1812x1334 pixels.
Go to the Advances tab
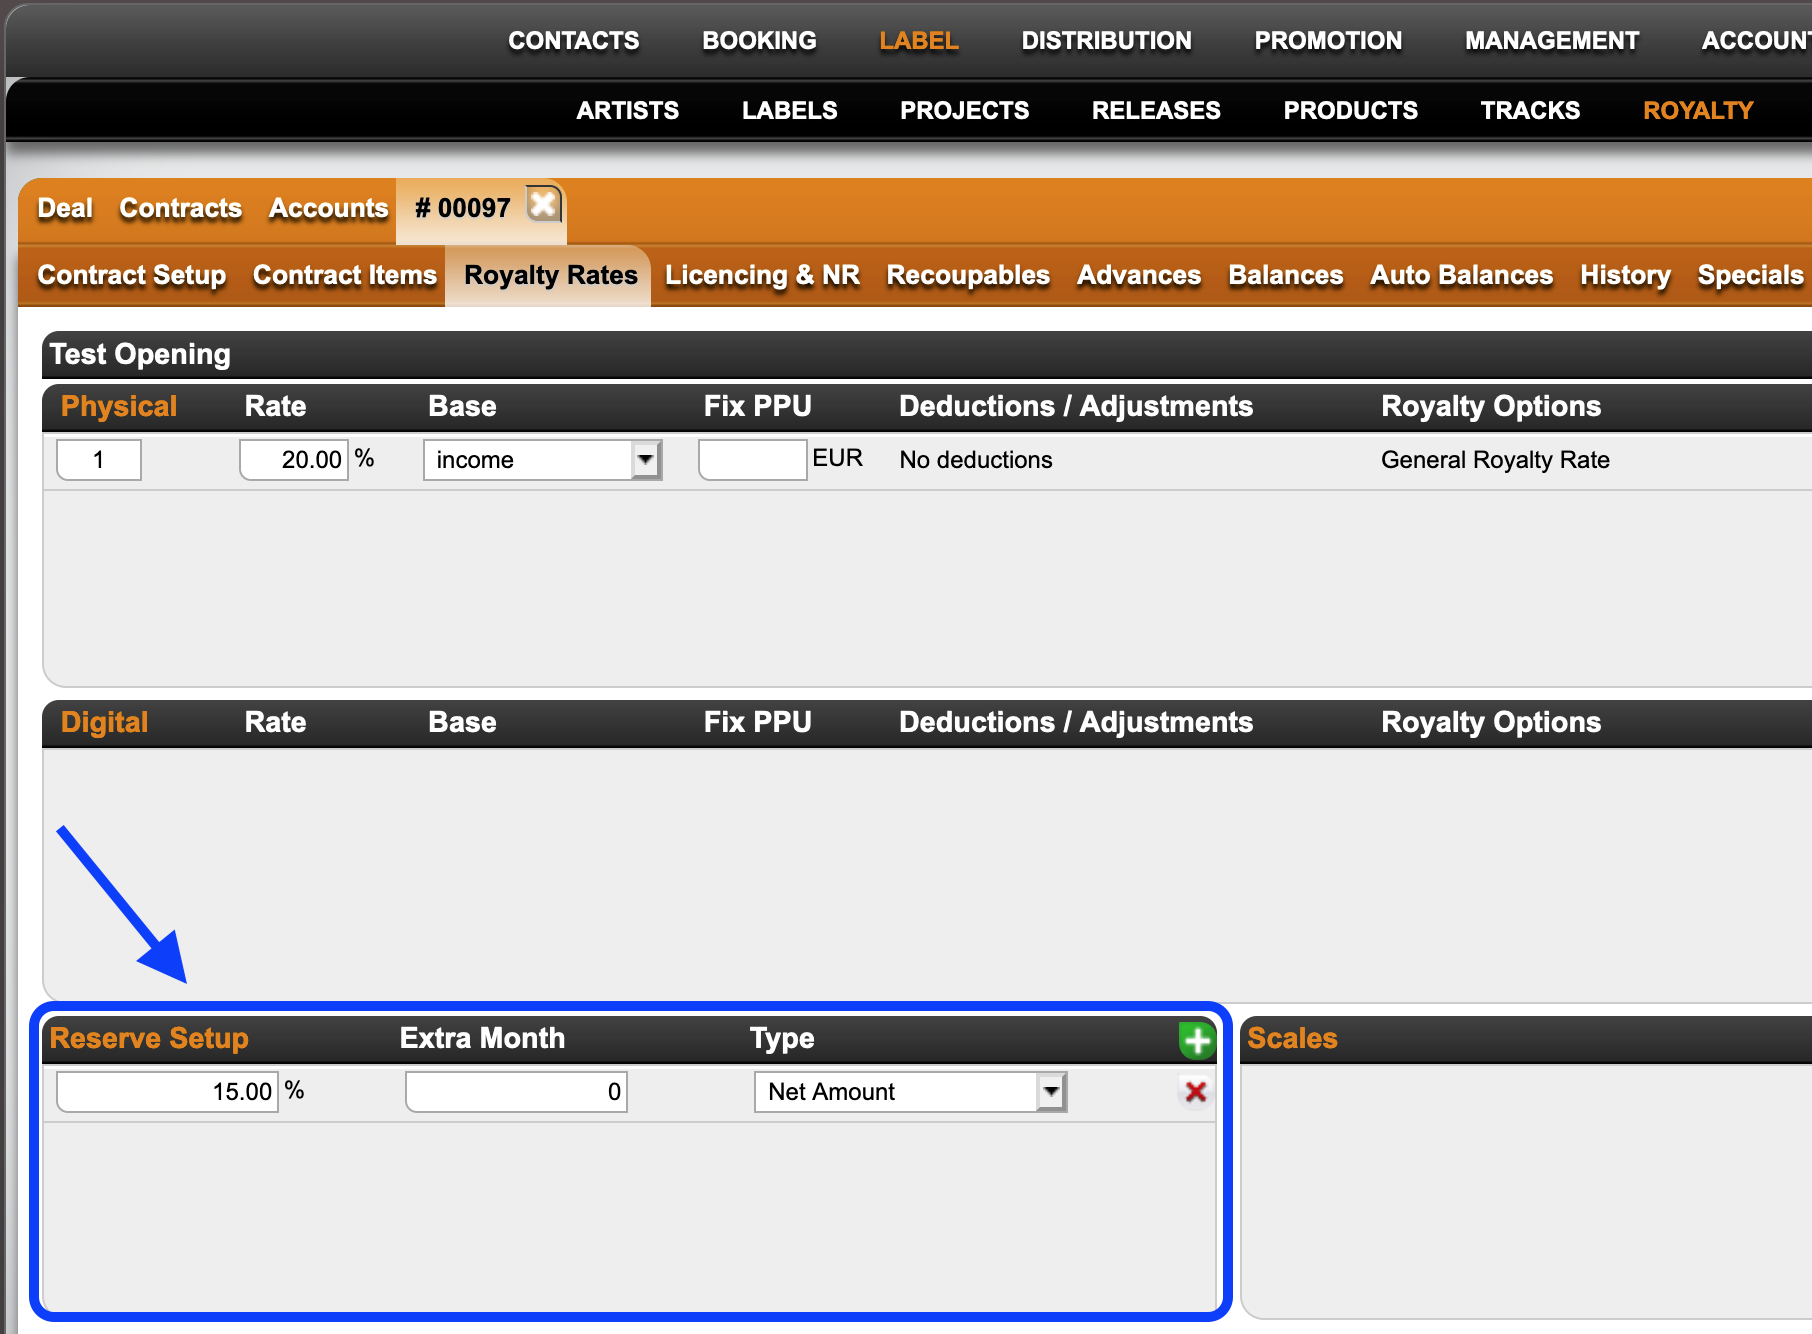[1138, 275]
